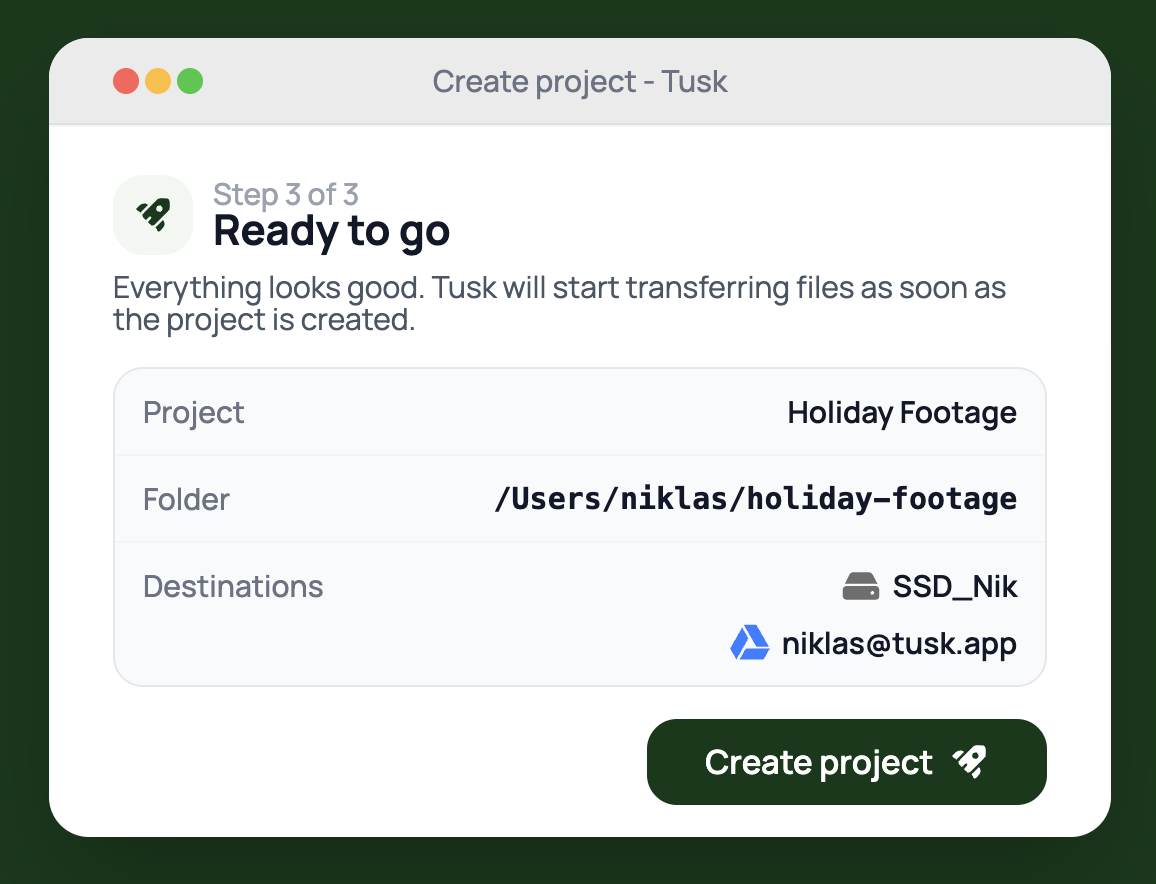Click the Ready to go heading

point(331,232)
